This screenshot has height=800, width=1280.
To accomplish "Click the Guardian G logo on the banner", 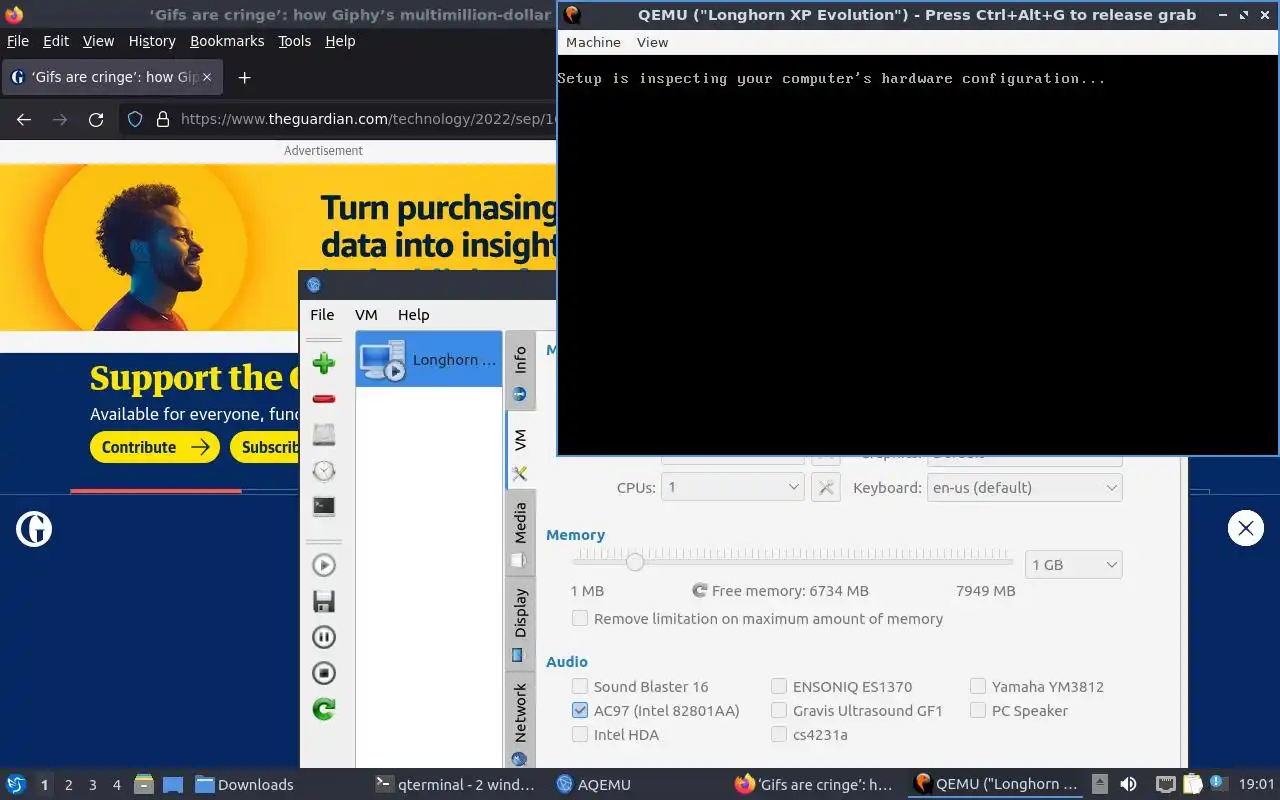I will coord(34,528).
